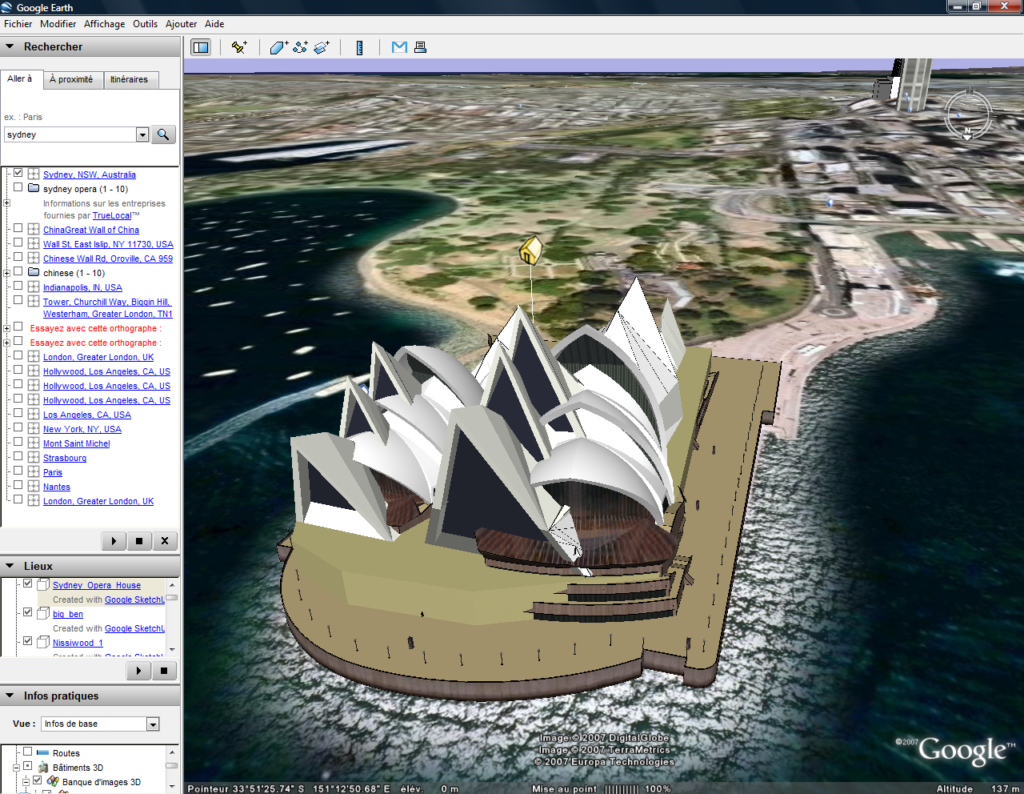Toggle the sidebar panel button

coord(200,47)
